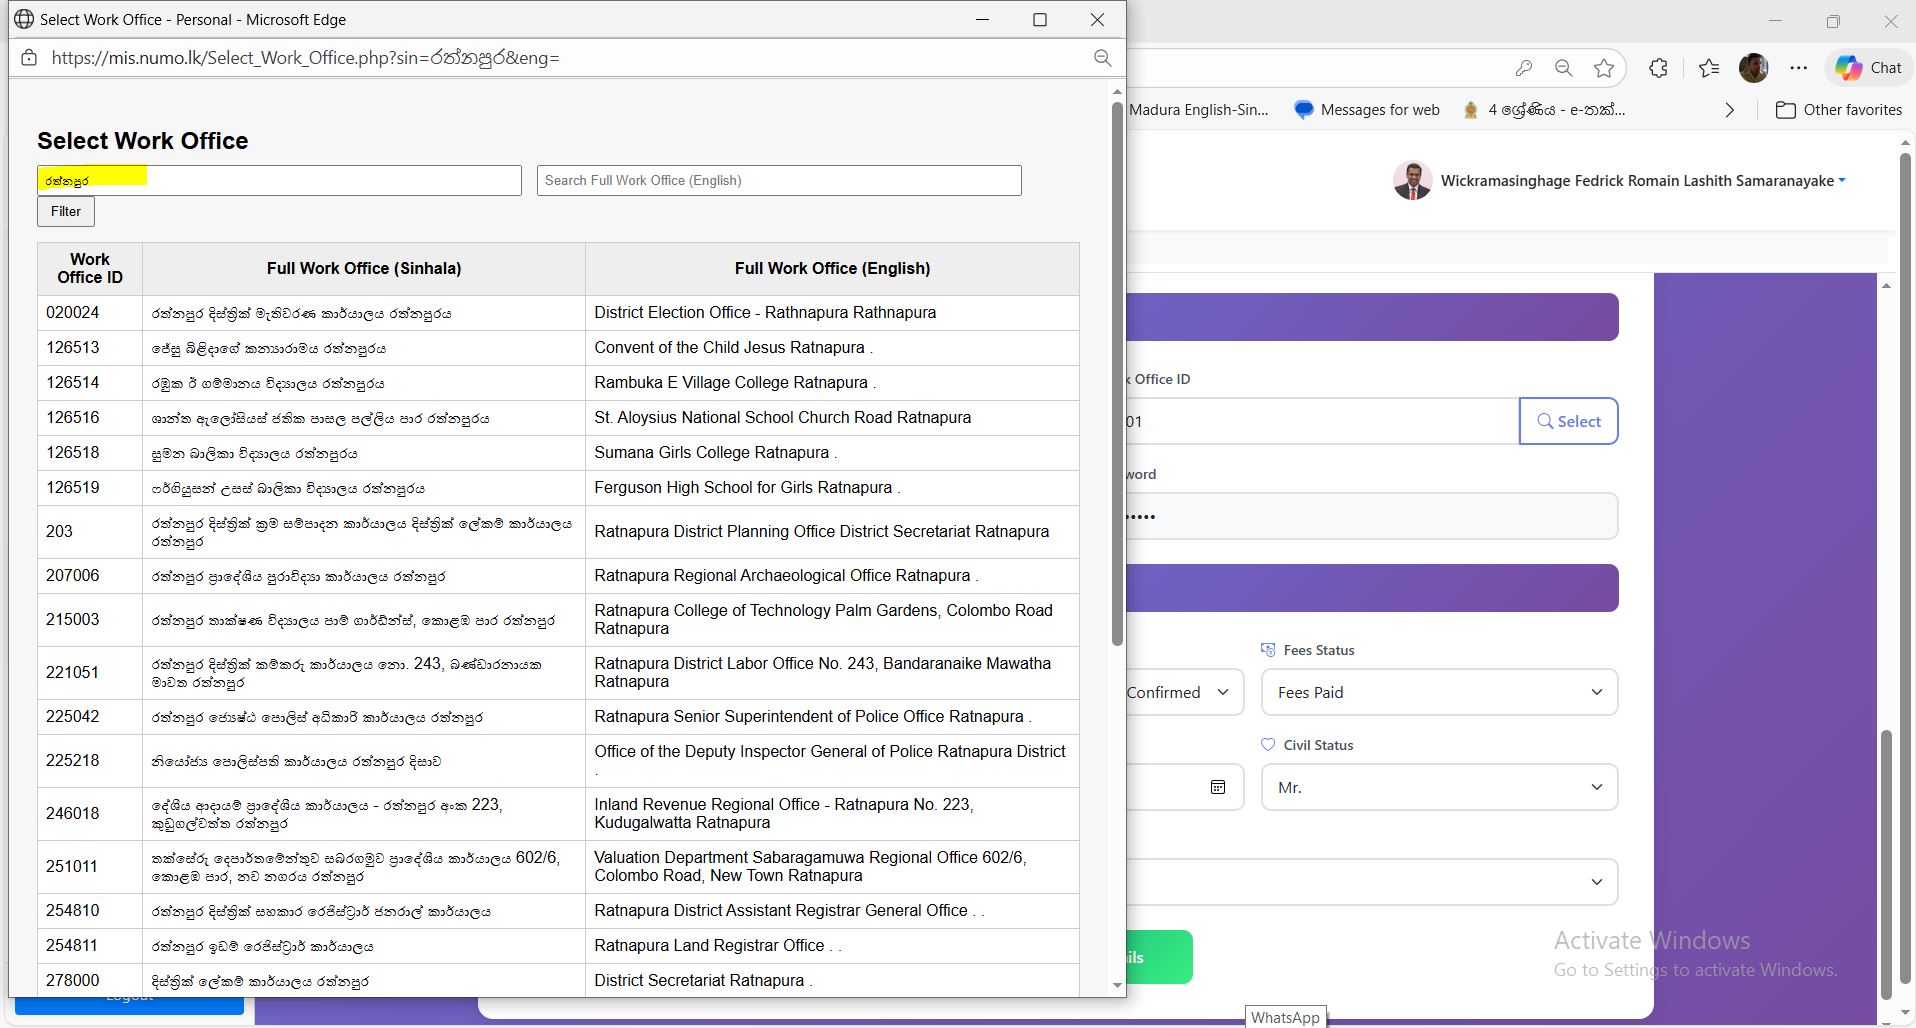Open the Extensions puzzle icon
This screenshot has width=1916, height=1028.
pyautogui.click(x=1658, y=68)
